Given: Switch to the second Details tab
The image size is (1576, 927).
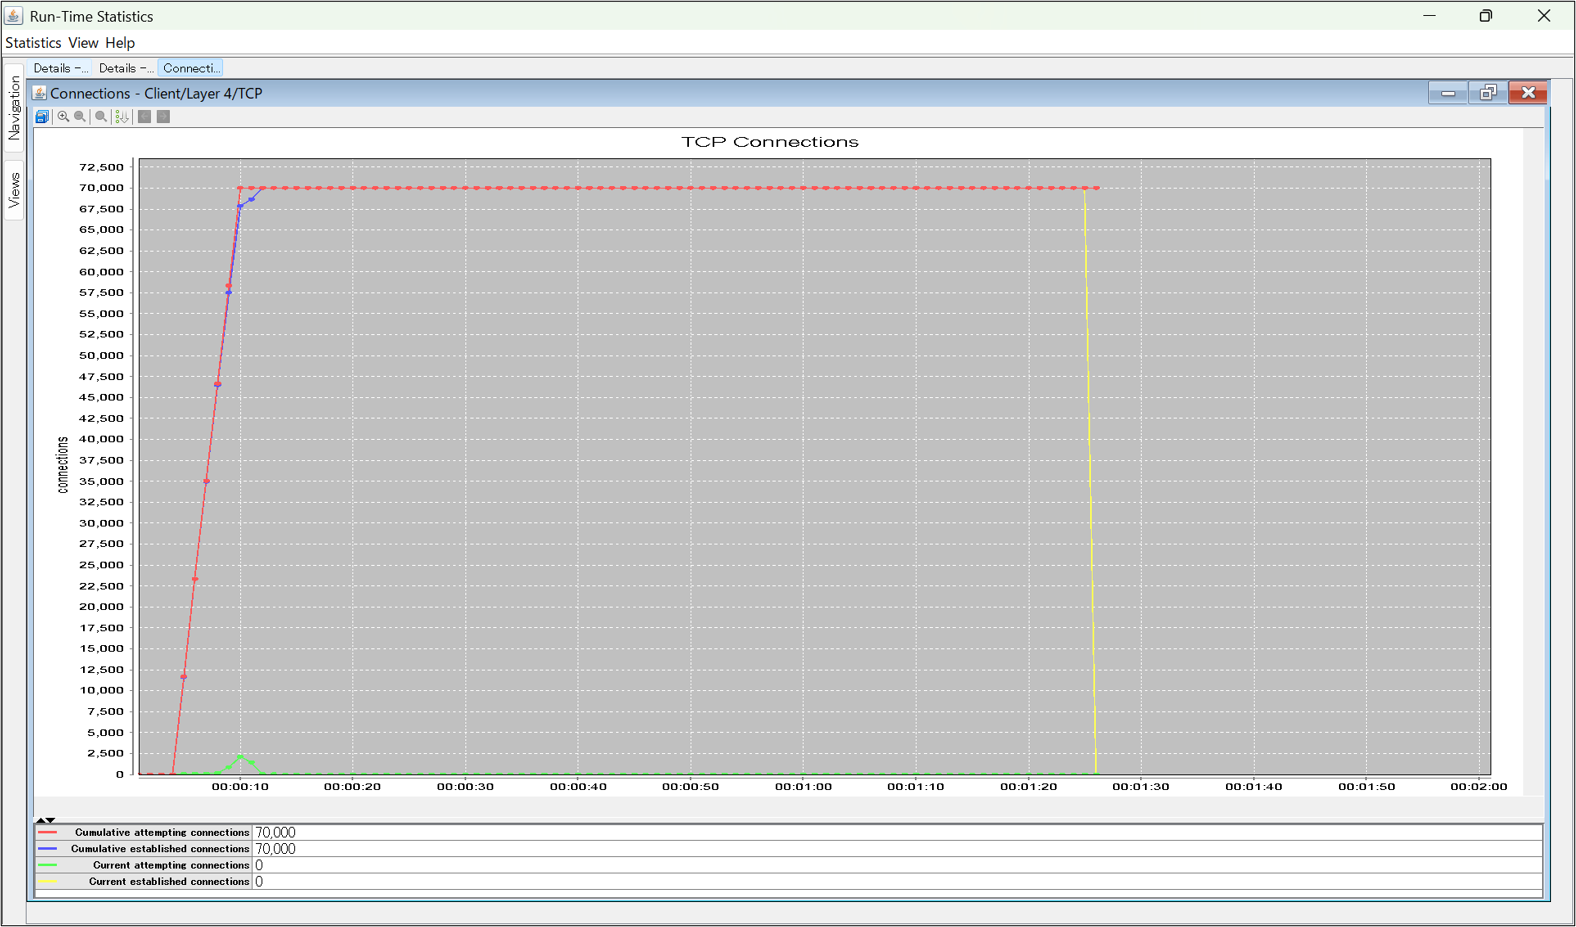Looking at the screenshot, I should coord(125,68).
